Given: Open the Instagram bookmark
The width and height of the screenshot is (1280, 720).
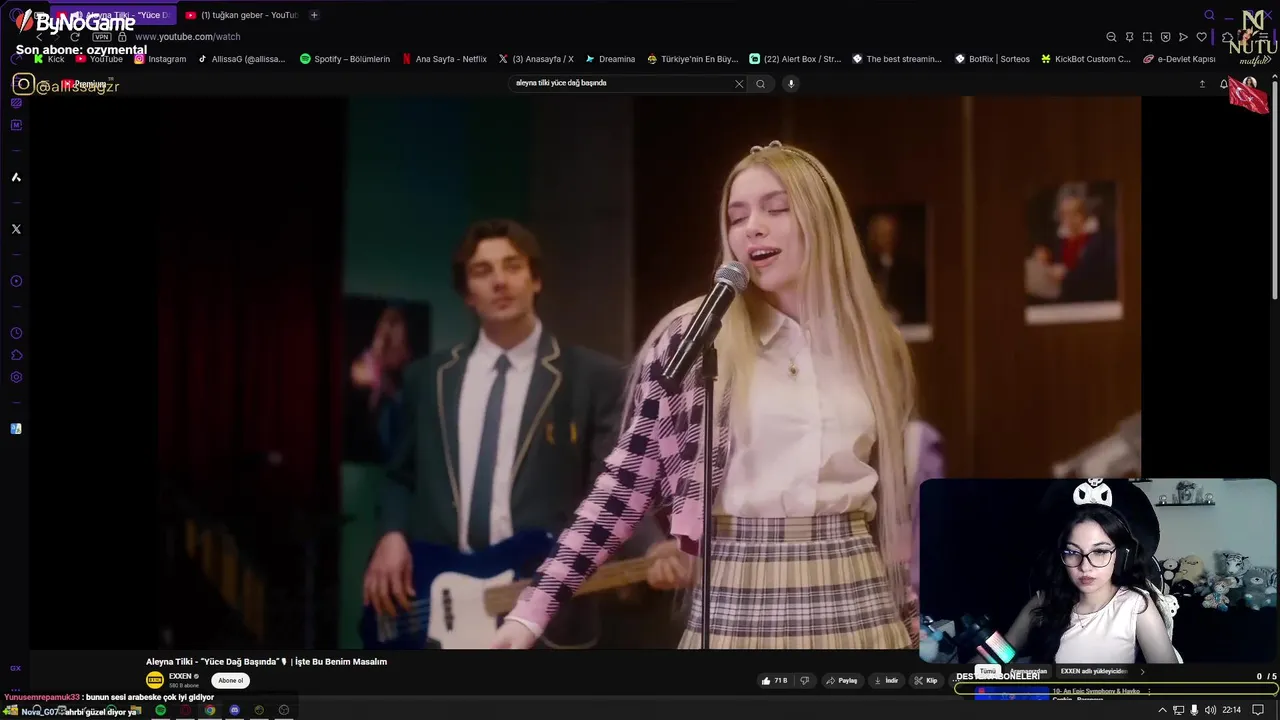Looking at the screenshot, I should click(160, 59).
